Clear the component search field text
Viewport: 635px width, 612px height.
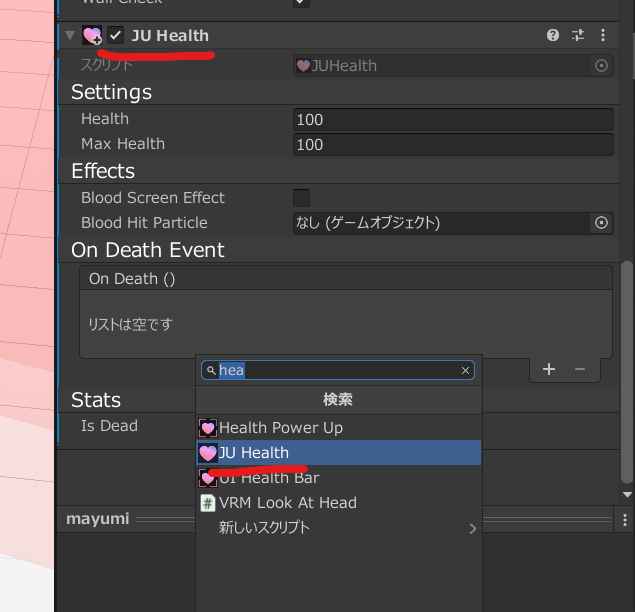coord(465,371)
